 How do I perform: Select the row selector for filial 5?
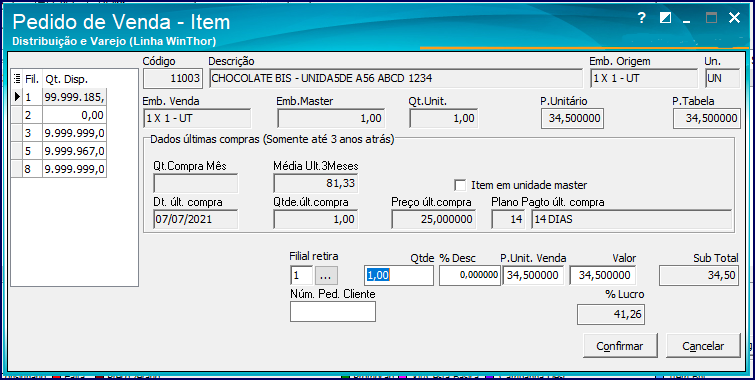point(17,151)
